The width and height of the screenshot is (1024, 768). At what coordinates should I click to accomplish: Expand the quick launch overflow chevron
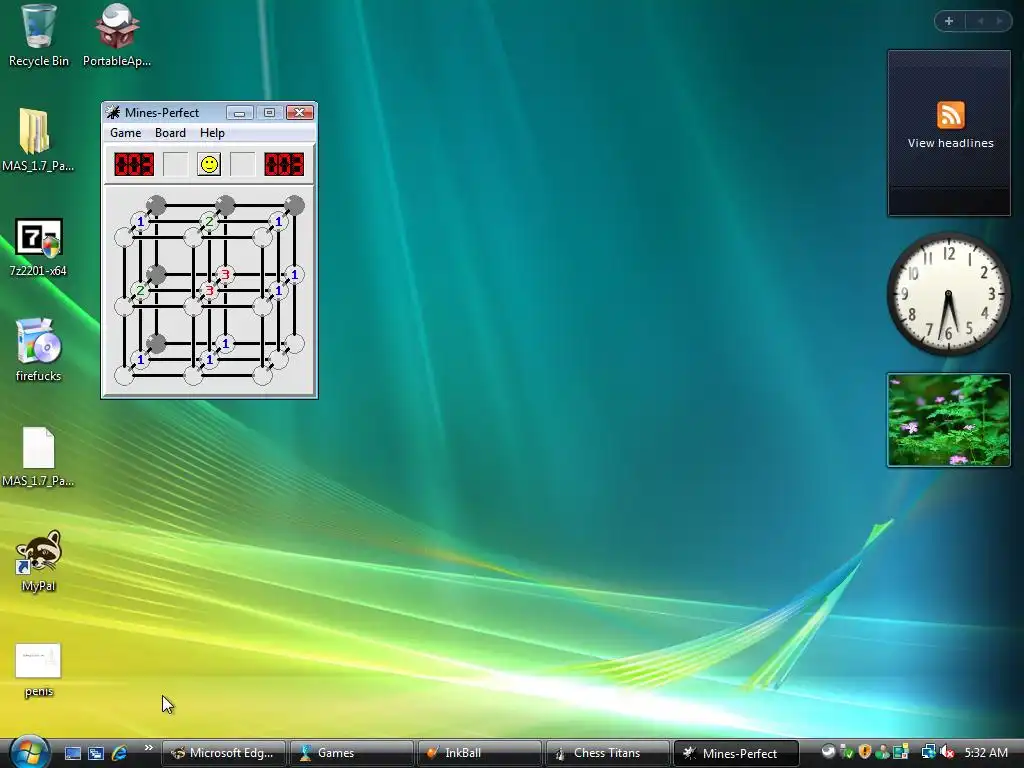[148, 748]
